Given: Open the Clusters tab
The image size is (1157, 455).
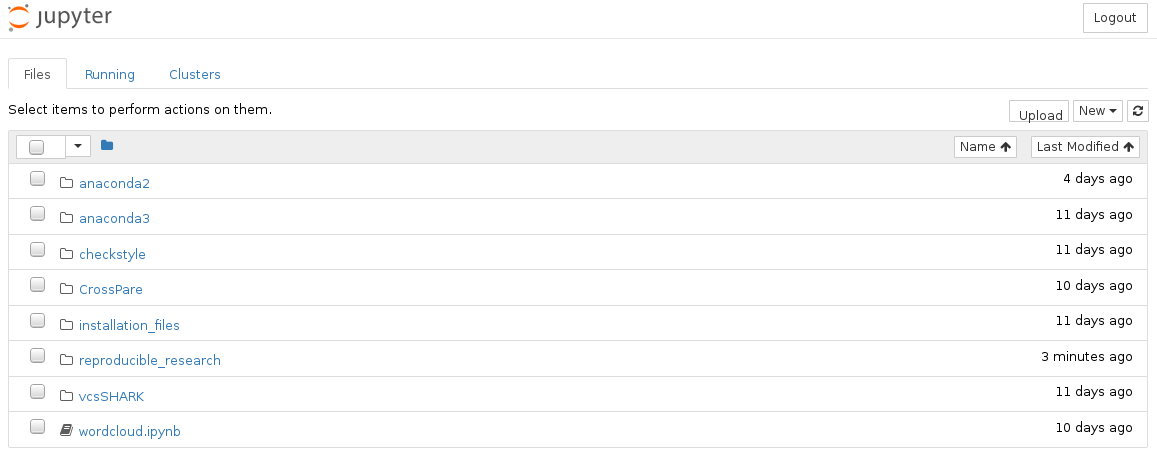Looking at the screenshot, I should click(195, 74).
